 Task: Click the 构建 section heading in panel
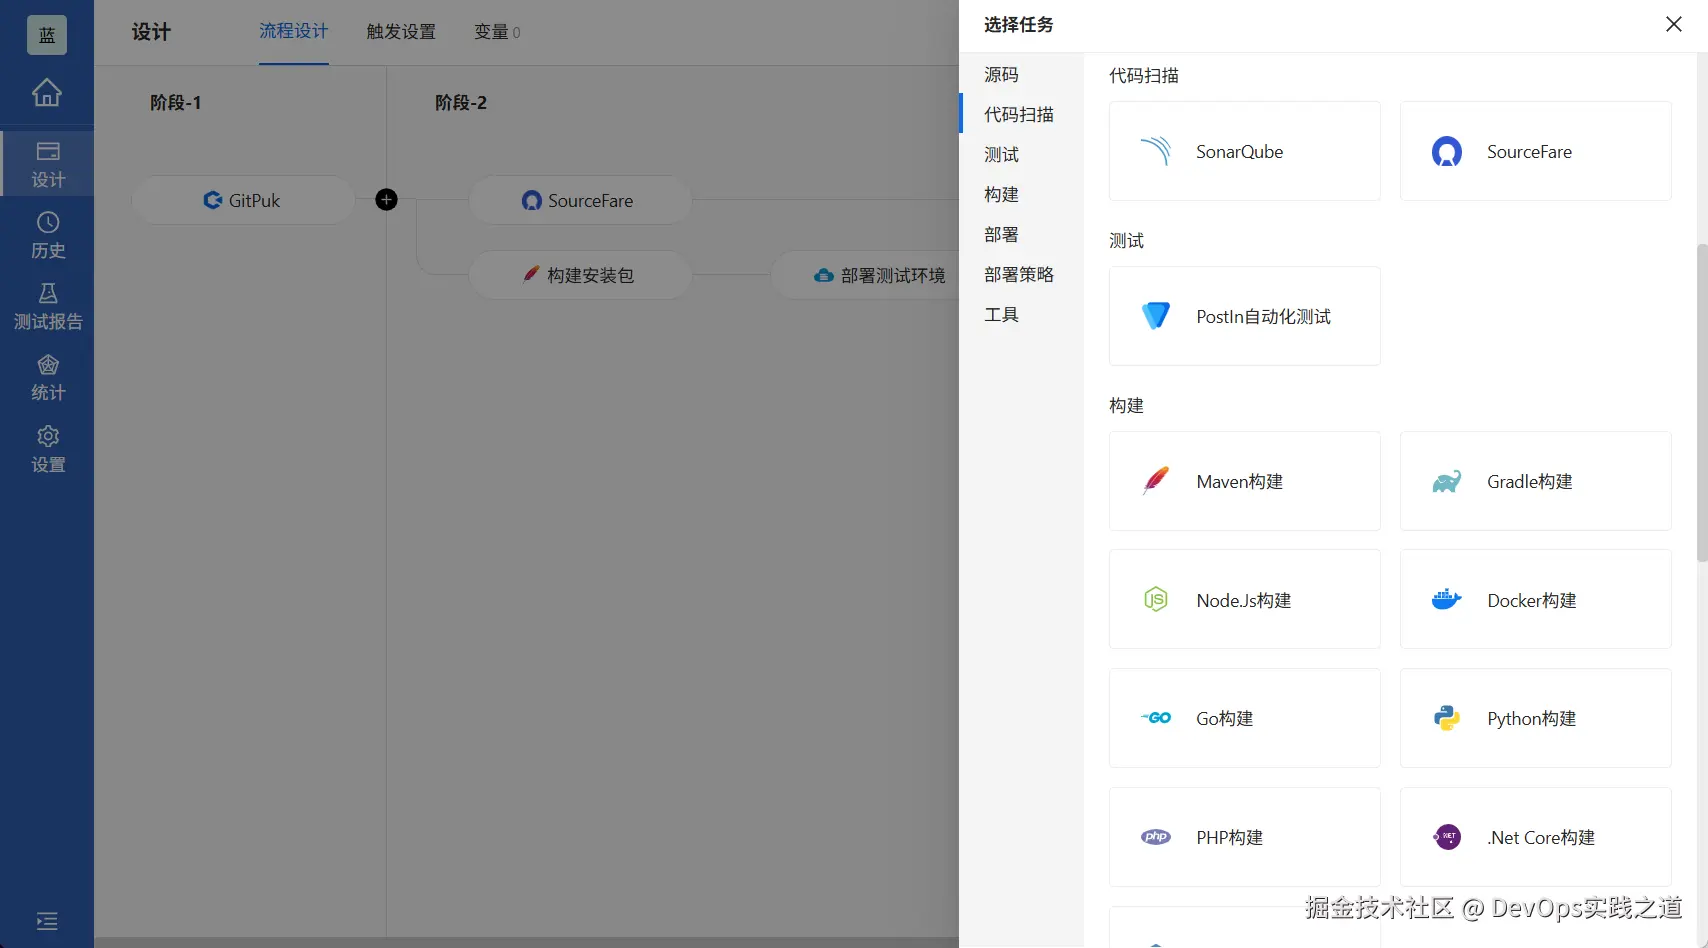(x=1126, y=405)
